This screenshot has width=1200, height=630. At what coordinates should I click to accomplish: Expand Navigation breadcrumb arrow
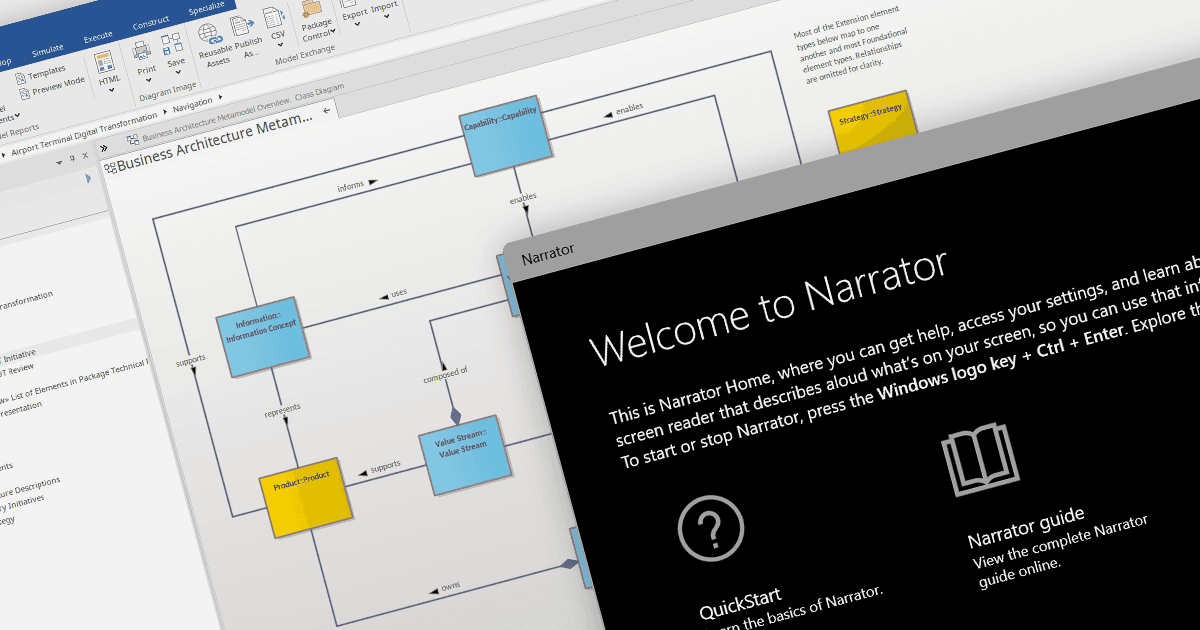coord(219,99)
